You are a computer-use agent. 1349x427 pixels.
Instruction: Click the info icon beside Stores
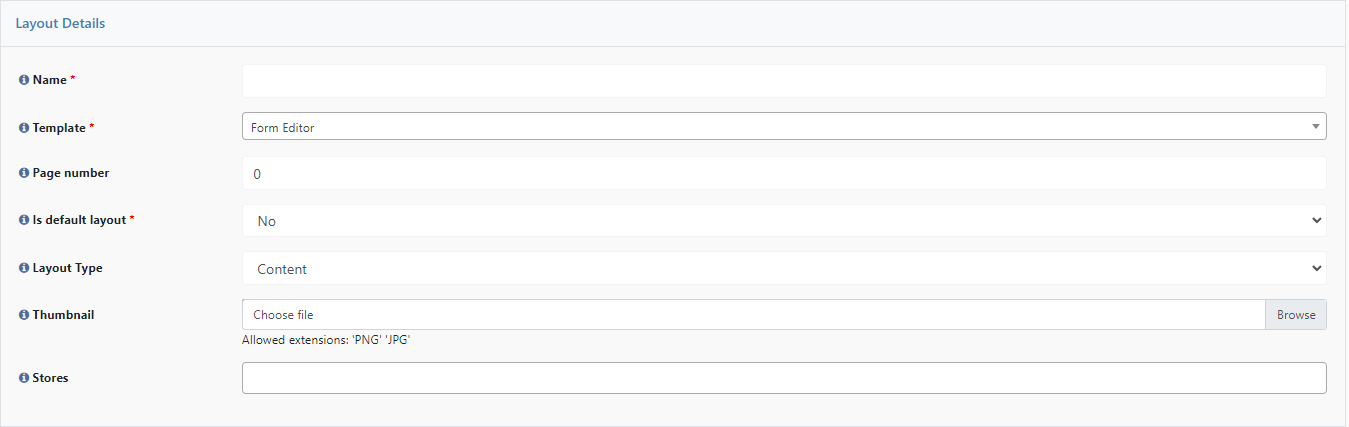(24, 378)
